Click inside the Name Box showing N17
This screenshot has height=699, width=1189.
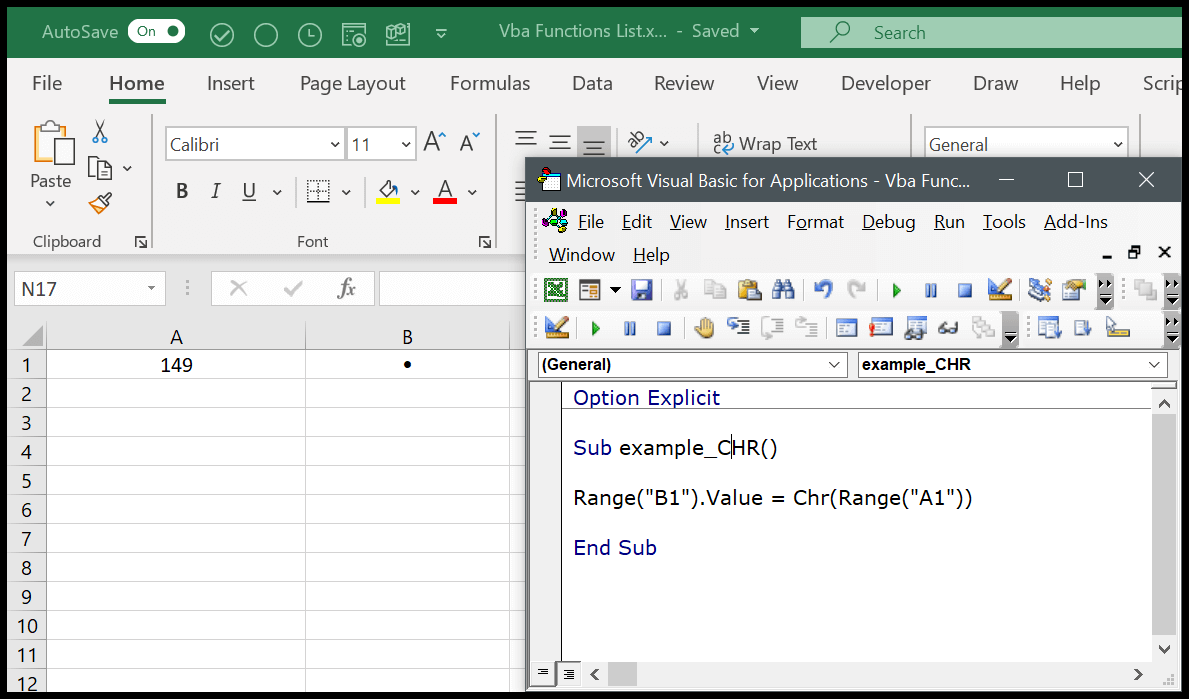click(80, 288)
